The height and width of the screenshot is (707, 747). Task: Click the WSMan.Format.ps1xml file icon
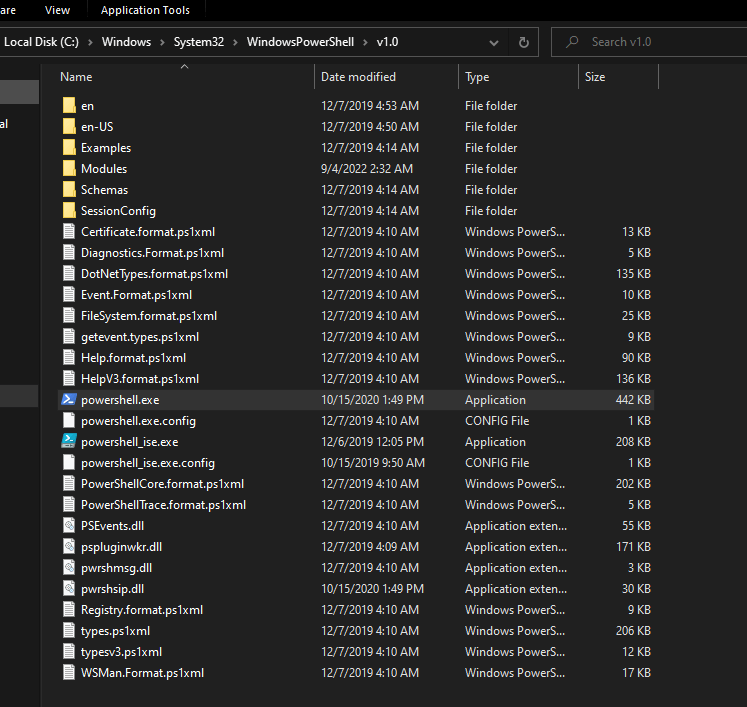(x=69, y=672)
